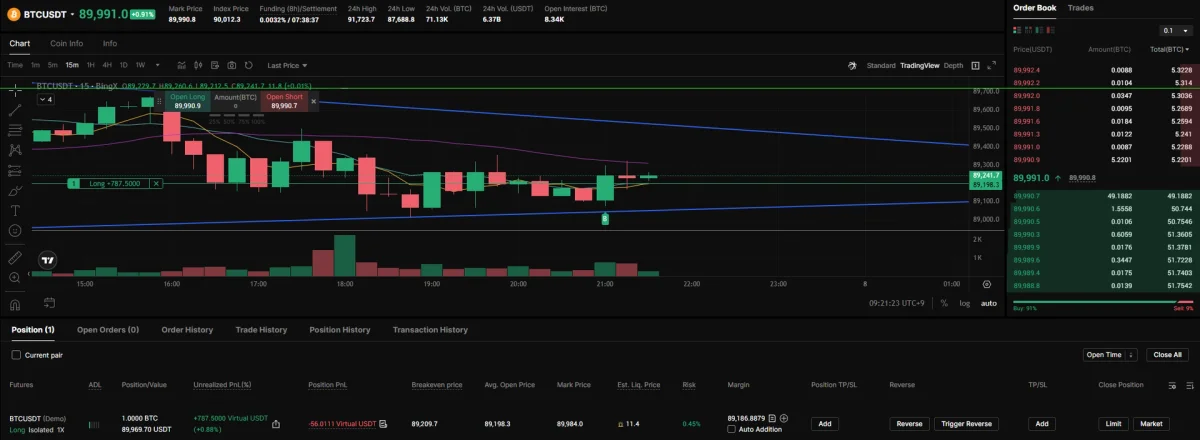Check the Current pair checkbox
Image resolution: width=1200 pixels, height=440 pixels.
coord(16,355)
